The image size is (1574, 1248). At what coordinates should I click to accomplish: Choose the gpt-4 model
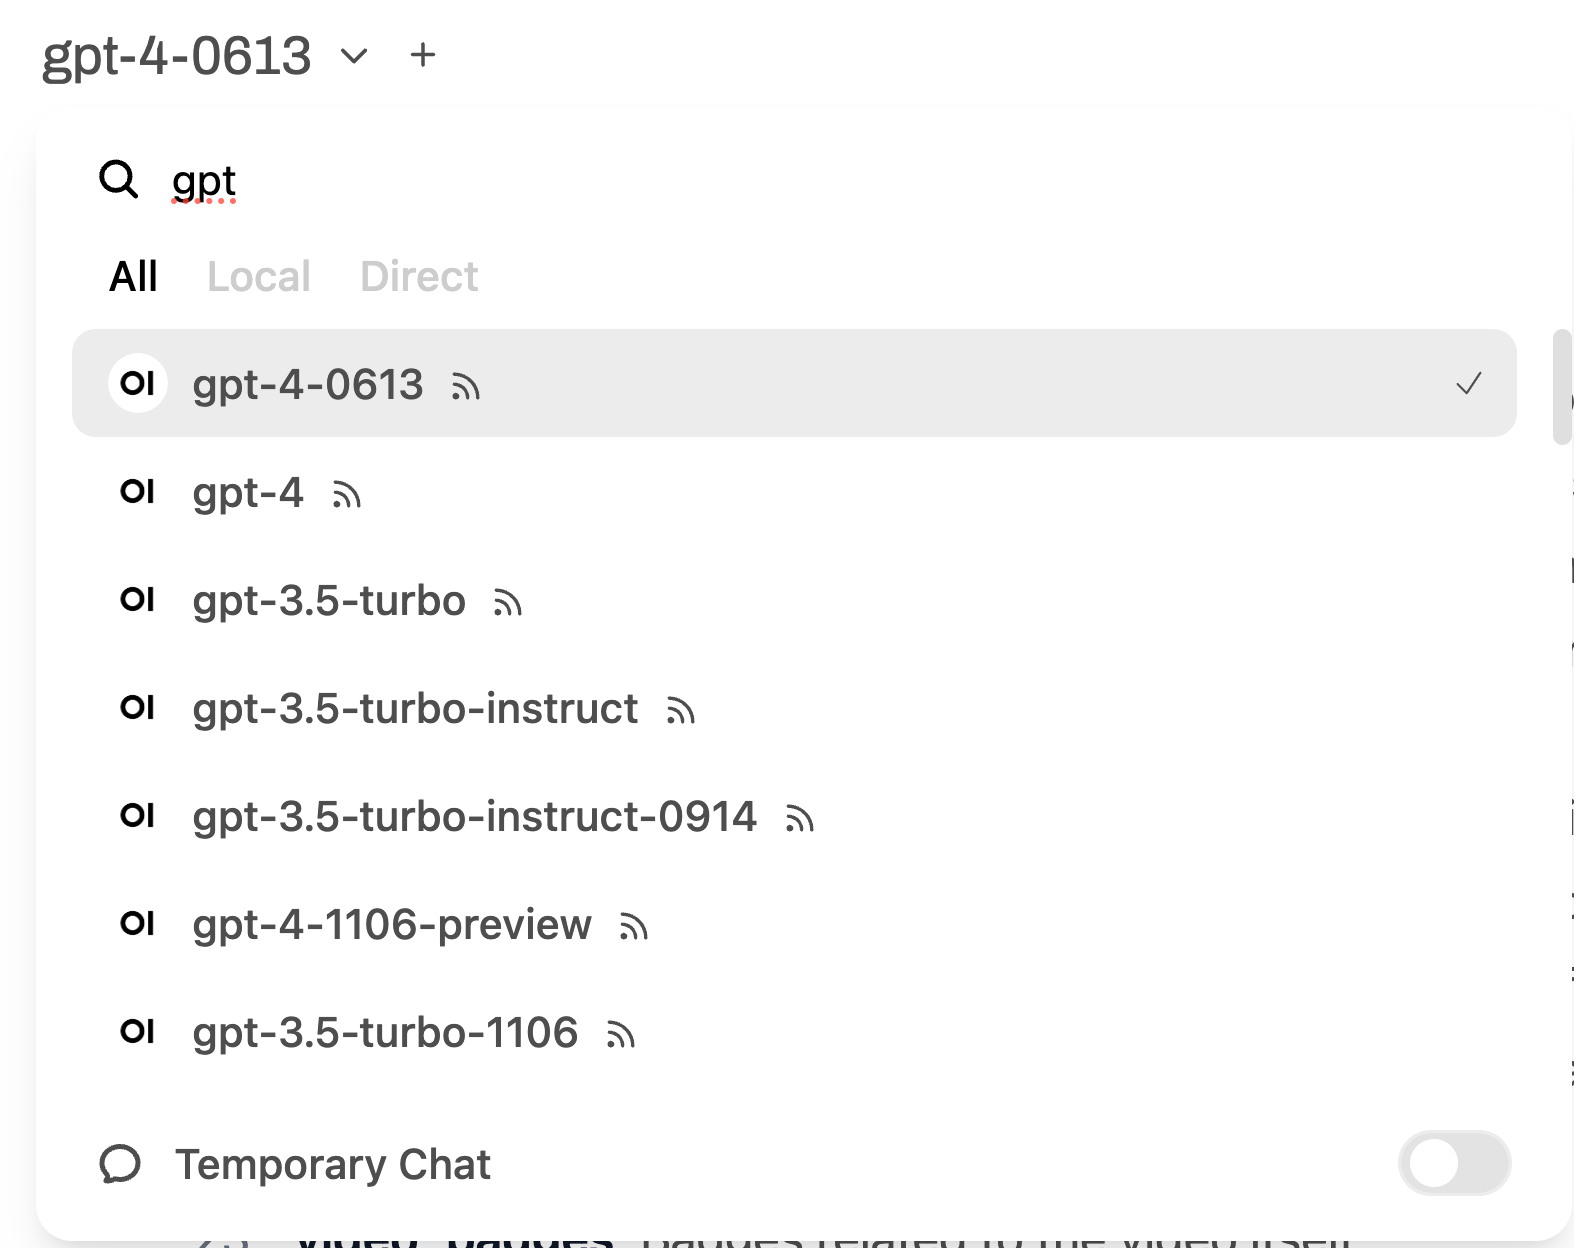[248, 492]
